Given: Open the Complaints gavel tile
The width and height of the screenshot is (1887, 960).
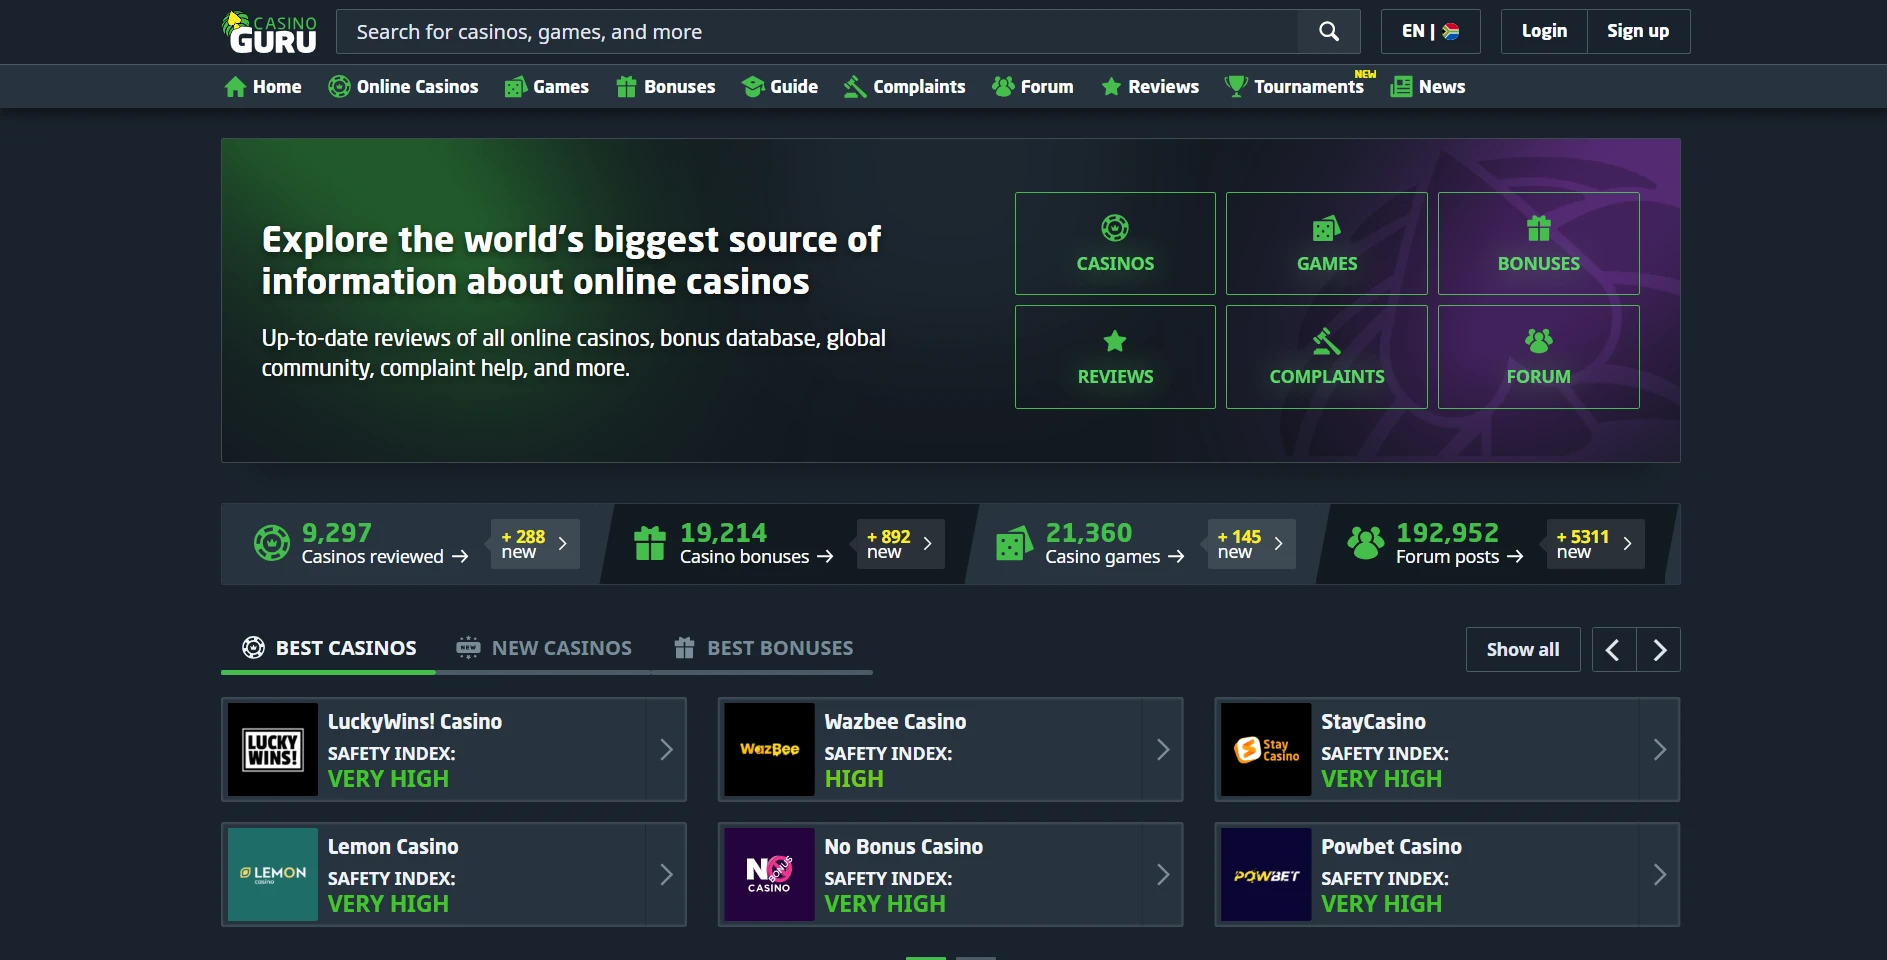Looking at the screenshot, I should 1326,357.
